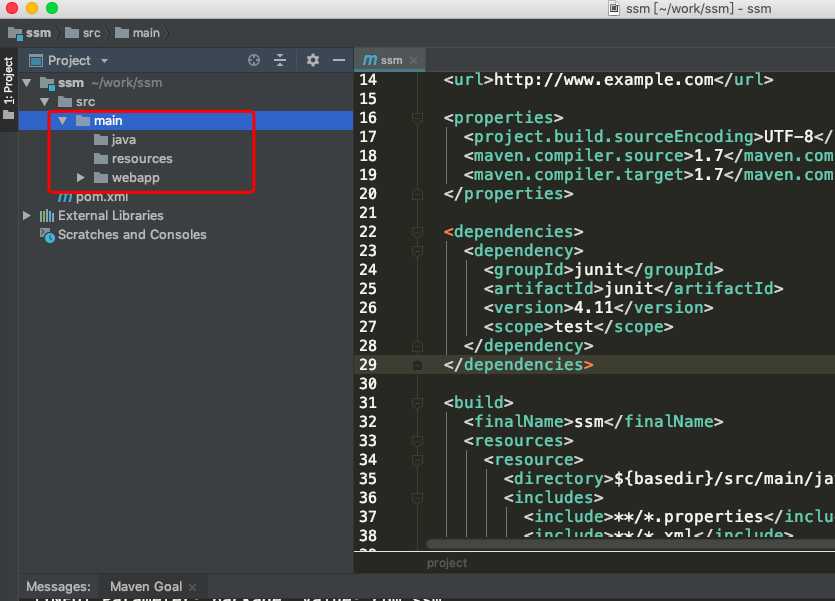Click folder icon below Project side tab
The width and height of the screenshot is (835, 601).
click(9, 116)
